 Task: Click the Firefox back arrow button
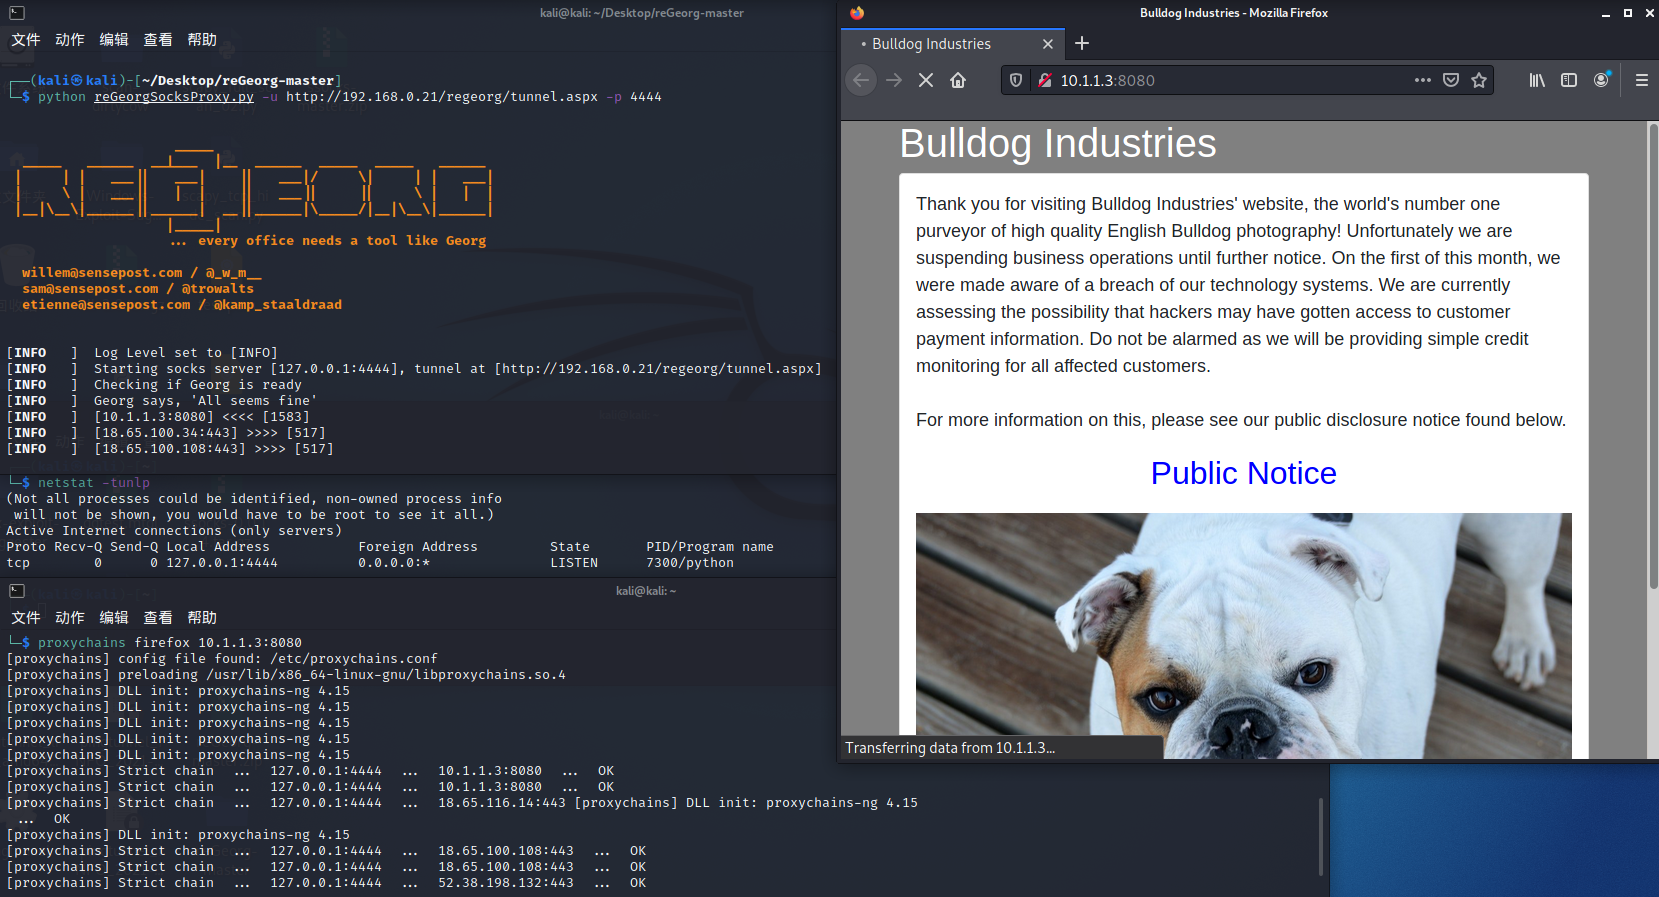tap(861, 80)
